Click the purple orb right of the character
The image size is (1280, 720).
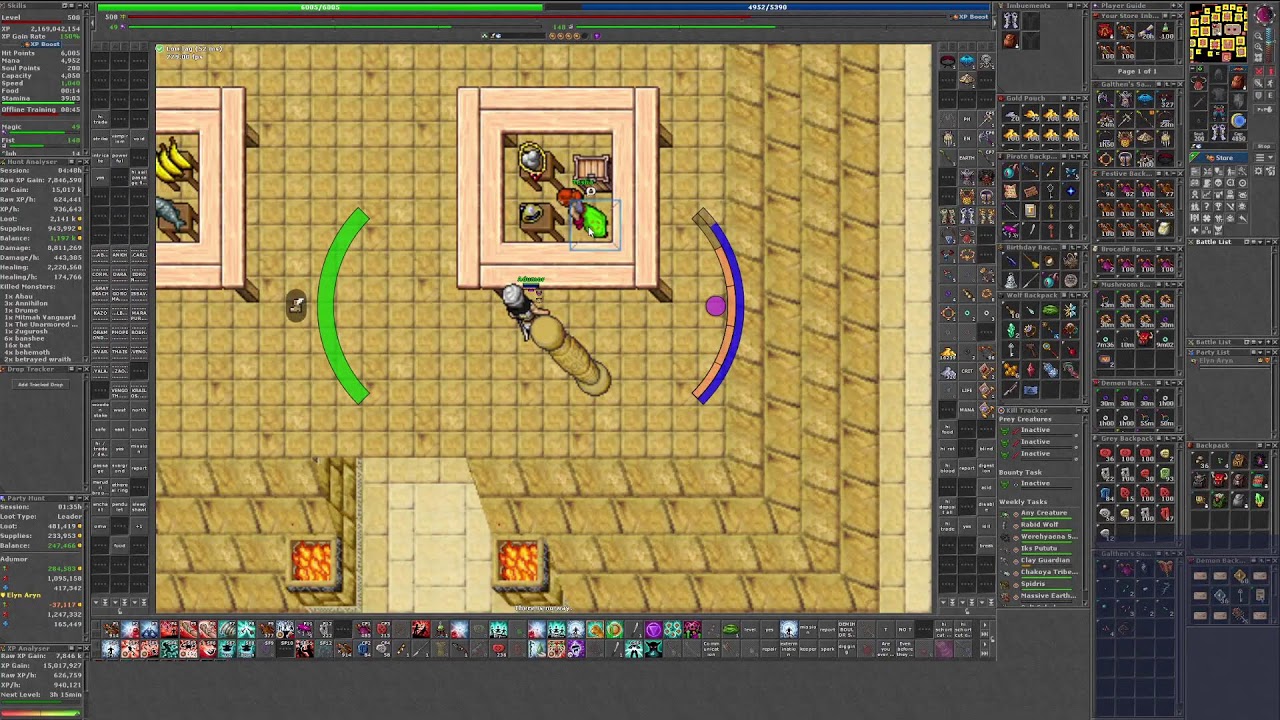[x=715, y=307]
